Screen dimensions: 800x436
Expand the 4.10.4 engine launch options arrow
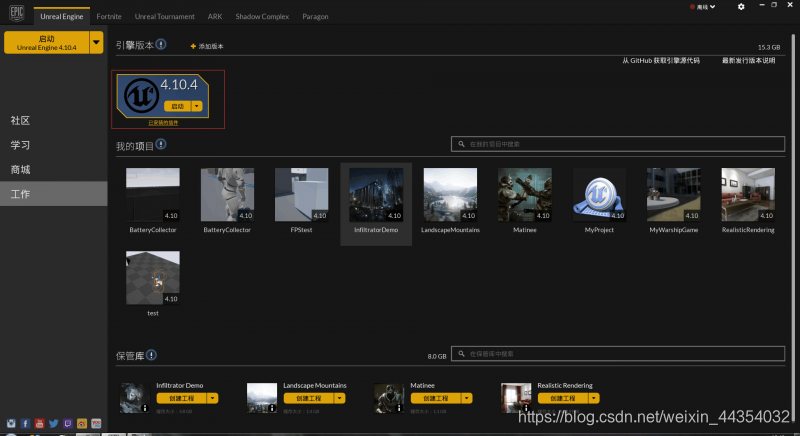tap(197, 106)
